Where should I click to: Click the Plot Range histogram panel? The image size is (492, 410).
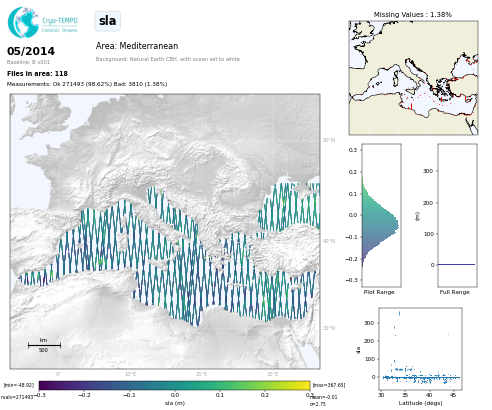381,215
